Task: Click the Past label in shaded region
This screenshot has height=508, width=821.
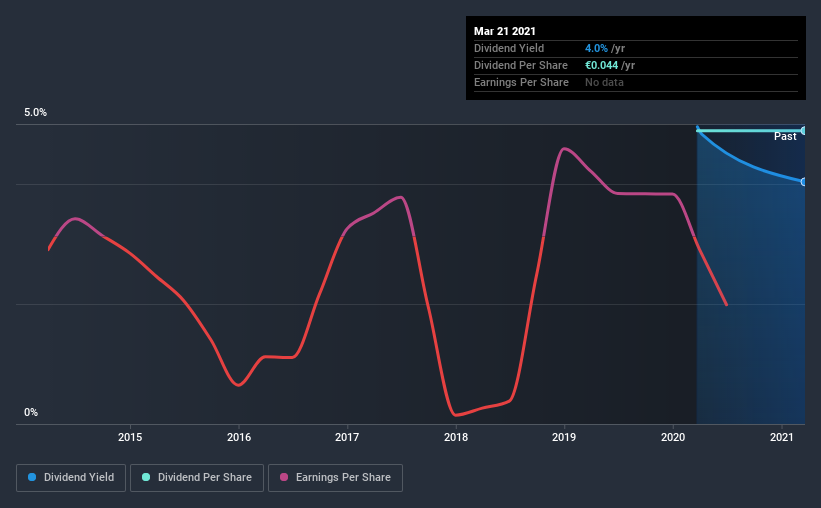Action: pyautogui.click(x=785, y=137)
